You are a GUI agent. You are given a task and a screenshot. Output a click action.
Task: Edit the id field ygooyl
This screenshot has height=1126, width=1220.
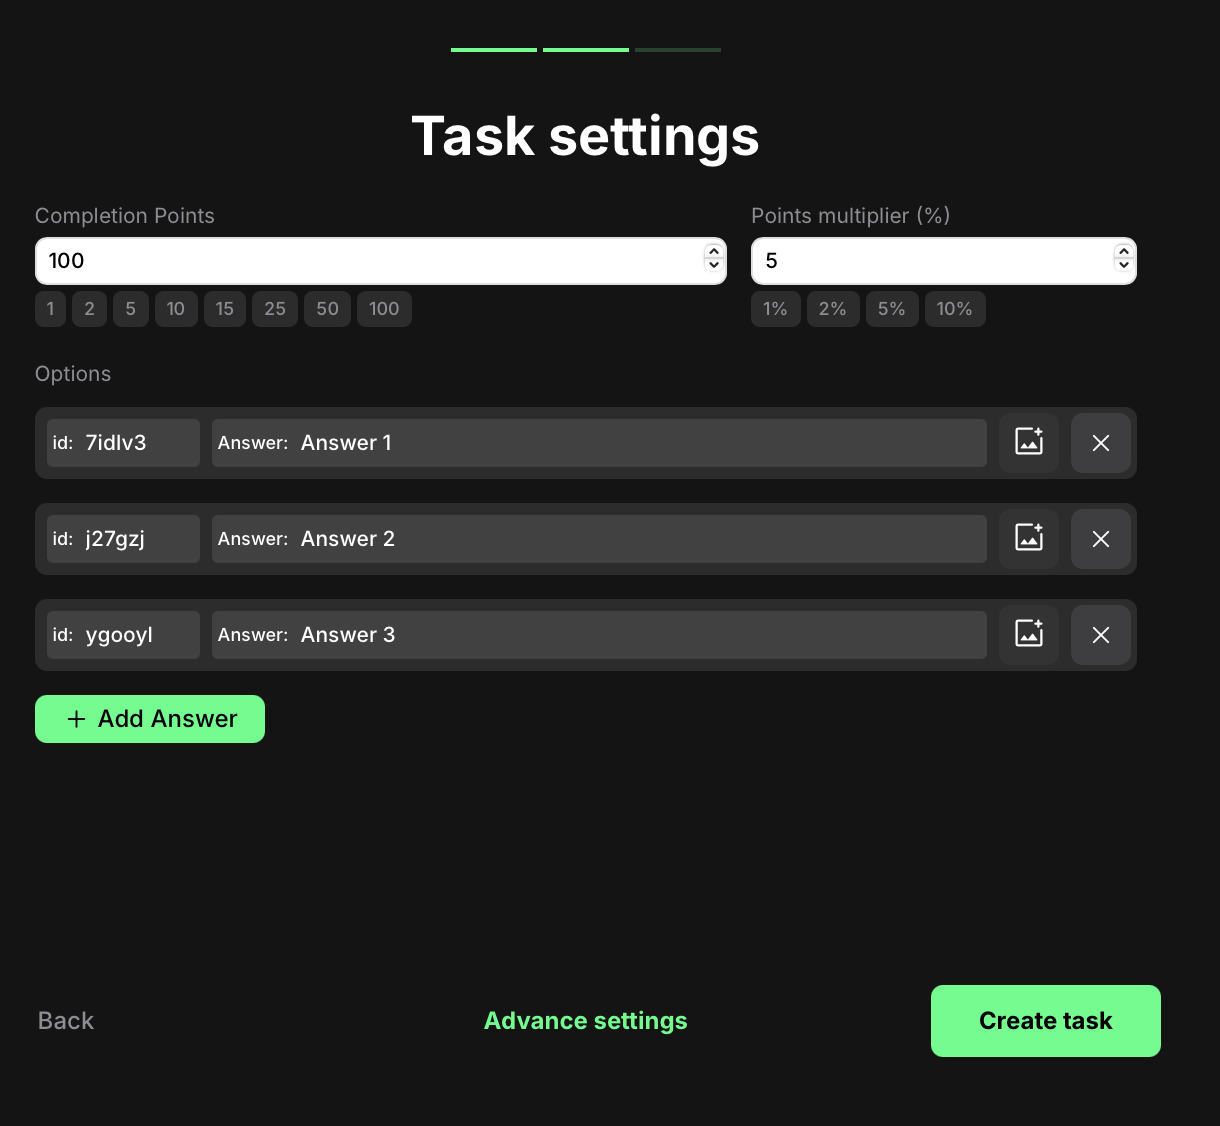123,635
